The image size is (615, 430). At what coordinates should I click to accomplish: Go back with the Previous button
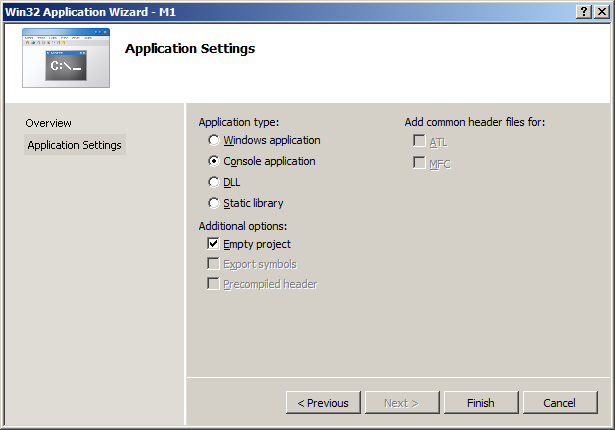[323, 403]
